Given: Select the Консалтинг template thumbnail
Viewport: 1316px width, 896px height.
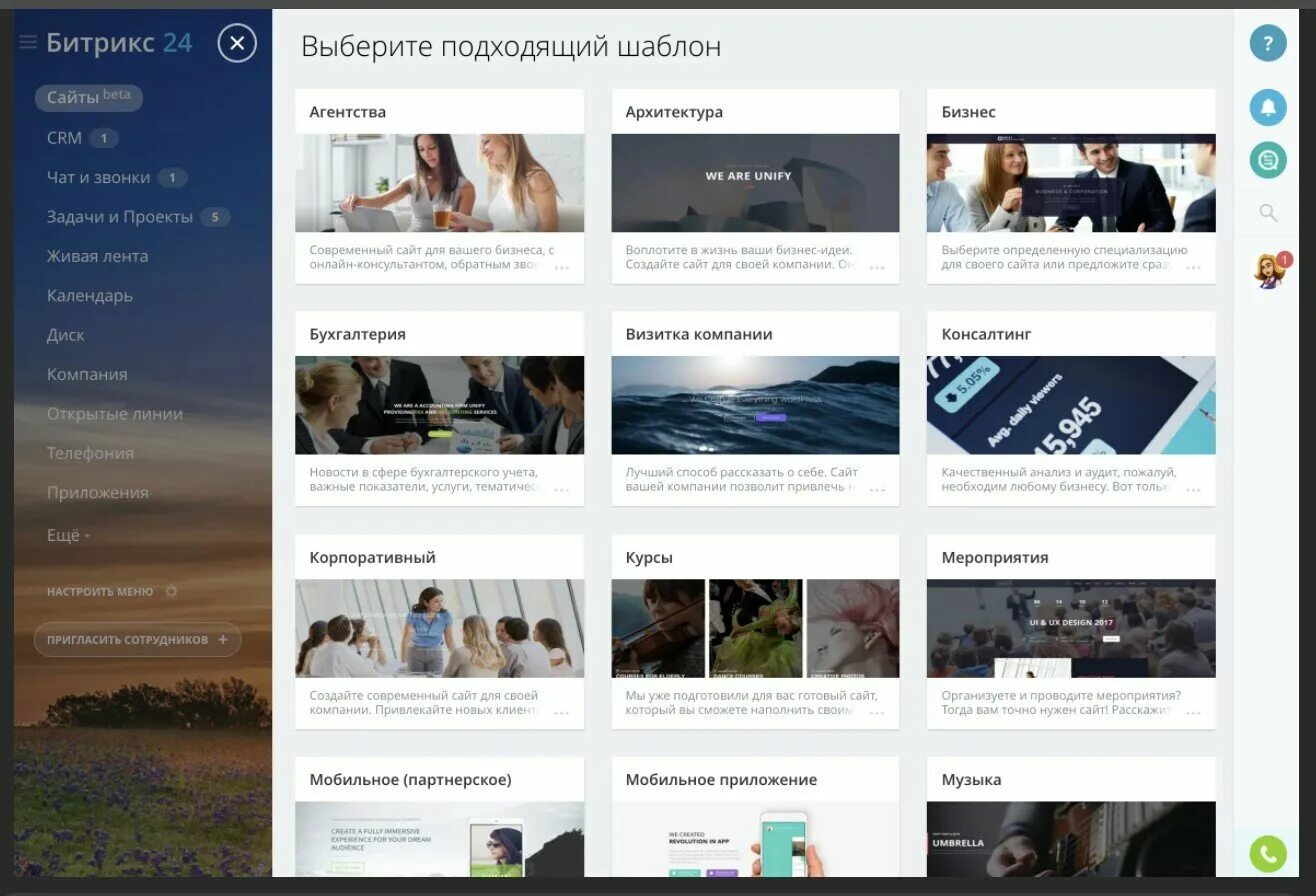Looking at the screenshot, I should 1071,405.
